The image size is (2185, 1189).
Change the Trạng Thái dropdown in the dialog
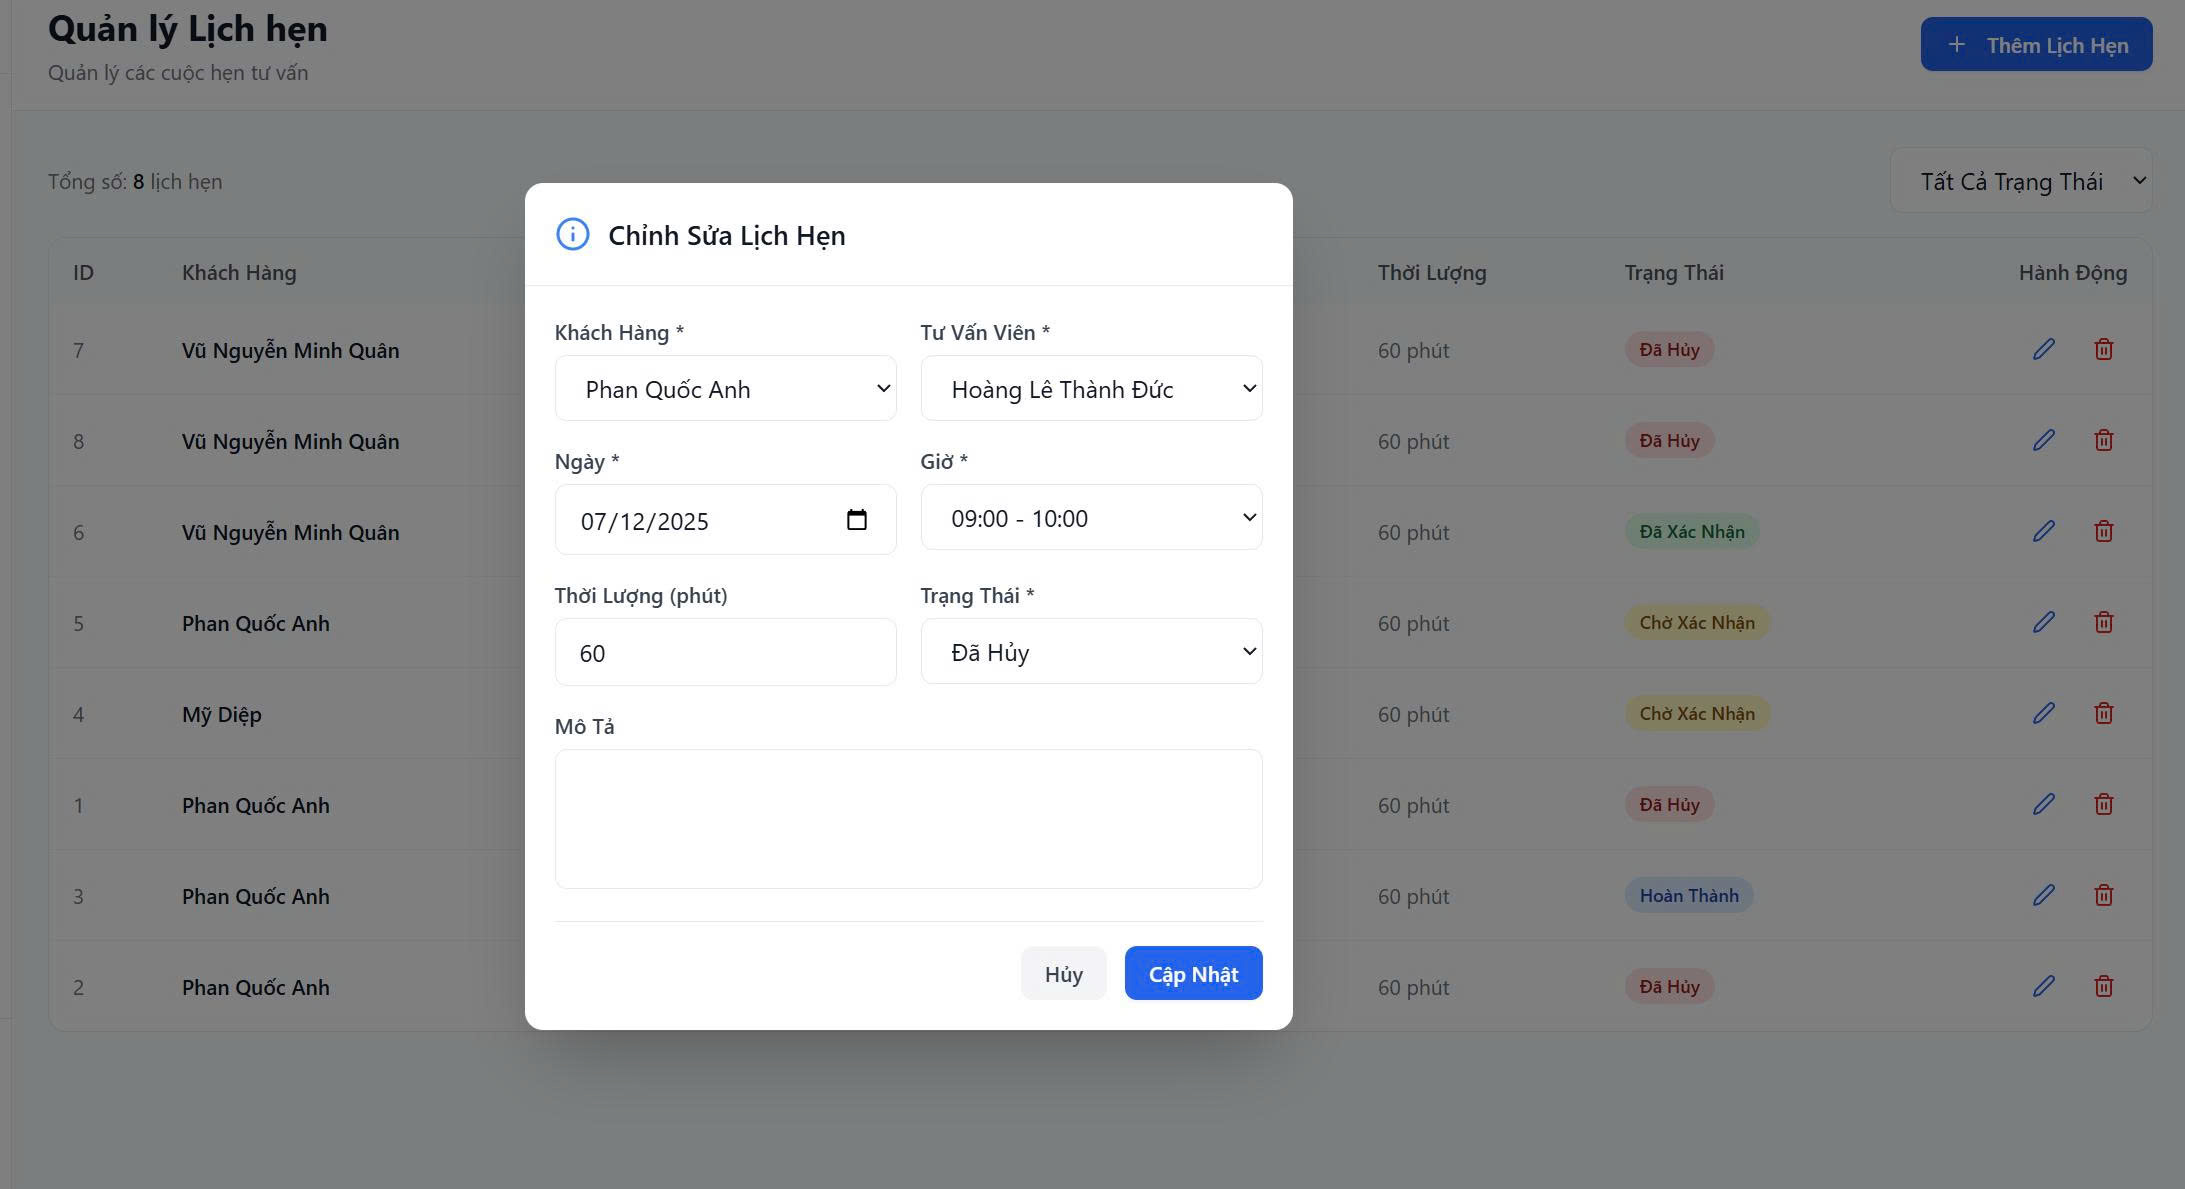(x=1091, y=652)
